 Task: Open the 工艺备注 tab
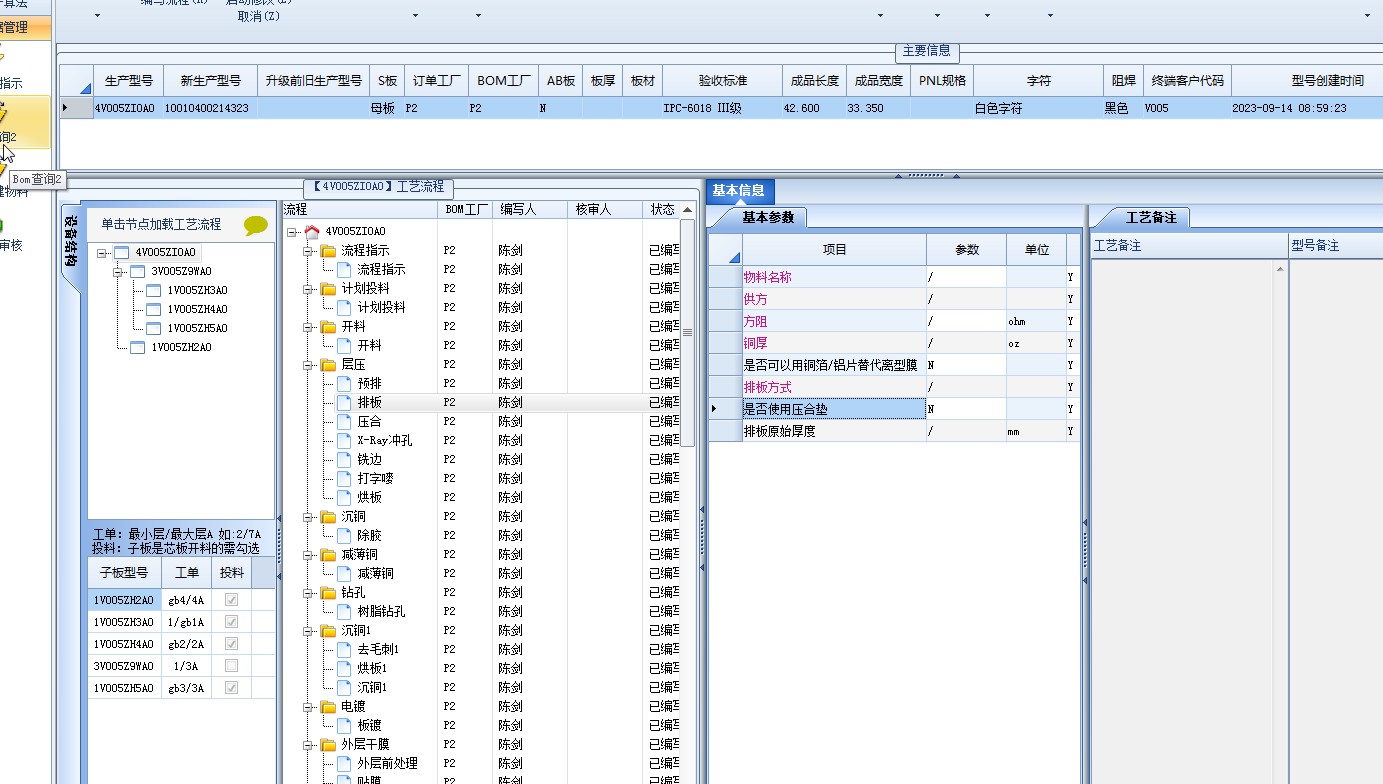tap(1152, 217)
